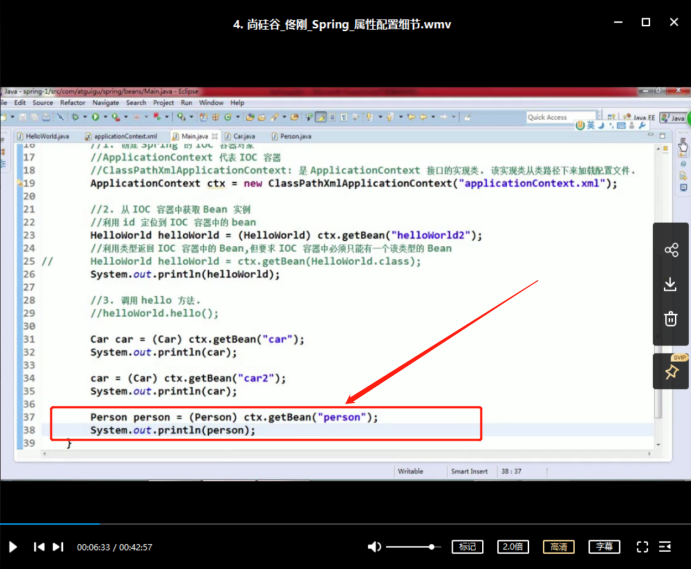Click the Open Perspective icon
The height and width of the screenshot is (569, 692).
pos(611,117)
